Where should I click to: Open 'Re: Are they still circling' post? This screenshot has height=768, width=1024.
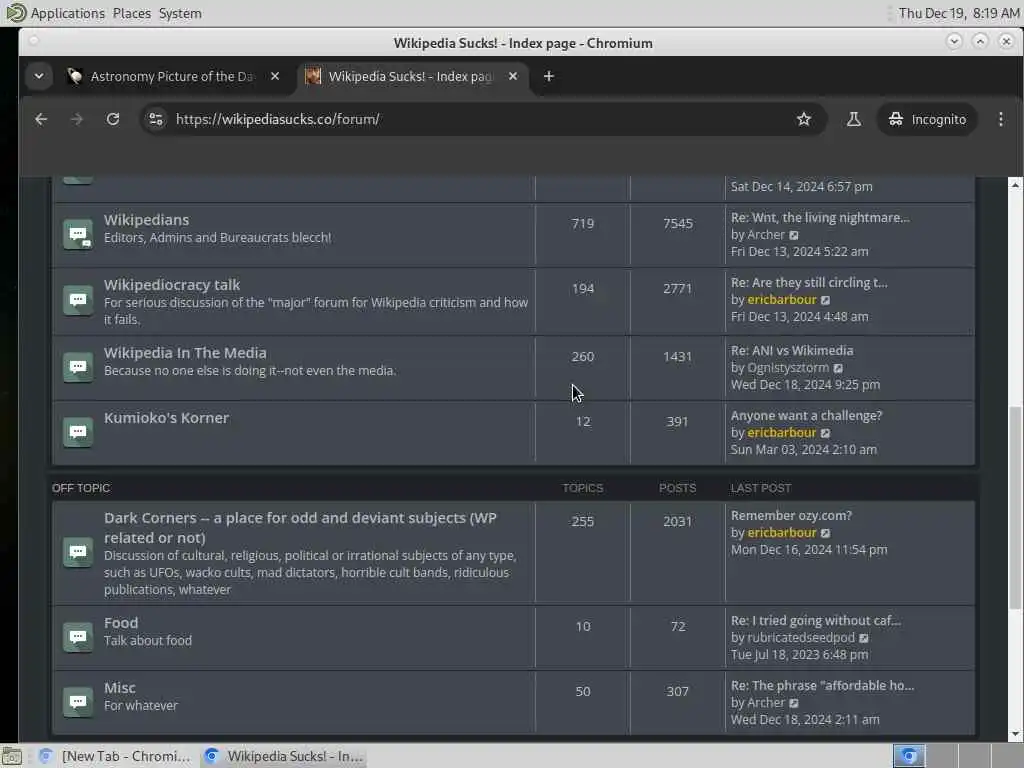[x=808, y=283]
